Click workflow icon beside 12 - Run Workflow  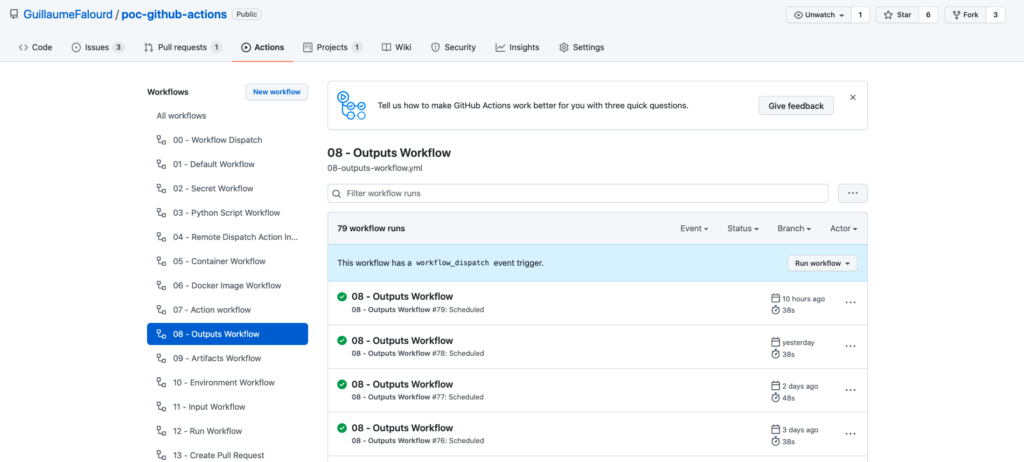161,431
